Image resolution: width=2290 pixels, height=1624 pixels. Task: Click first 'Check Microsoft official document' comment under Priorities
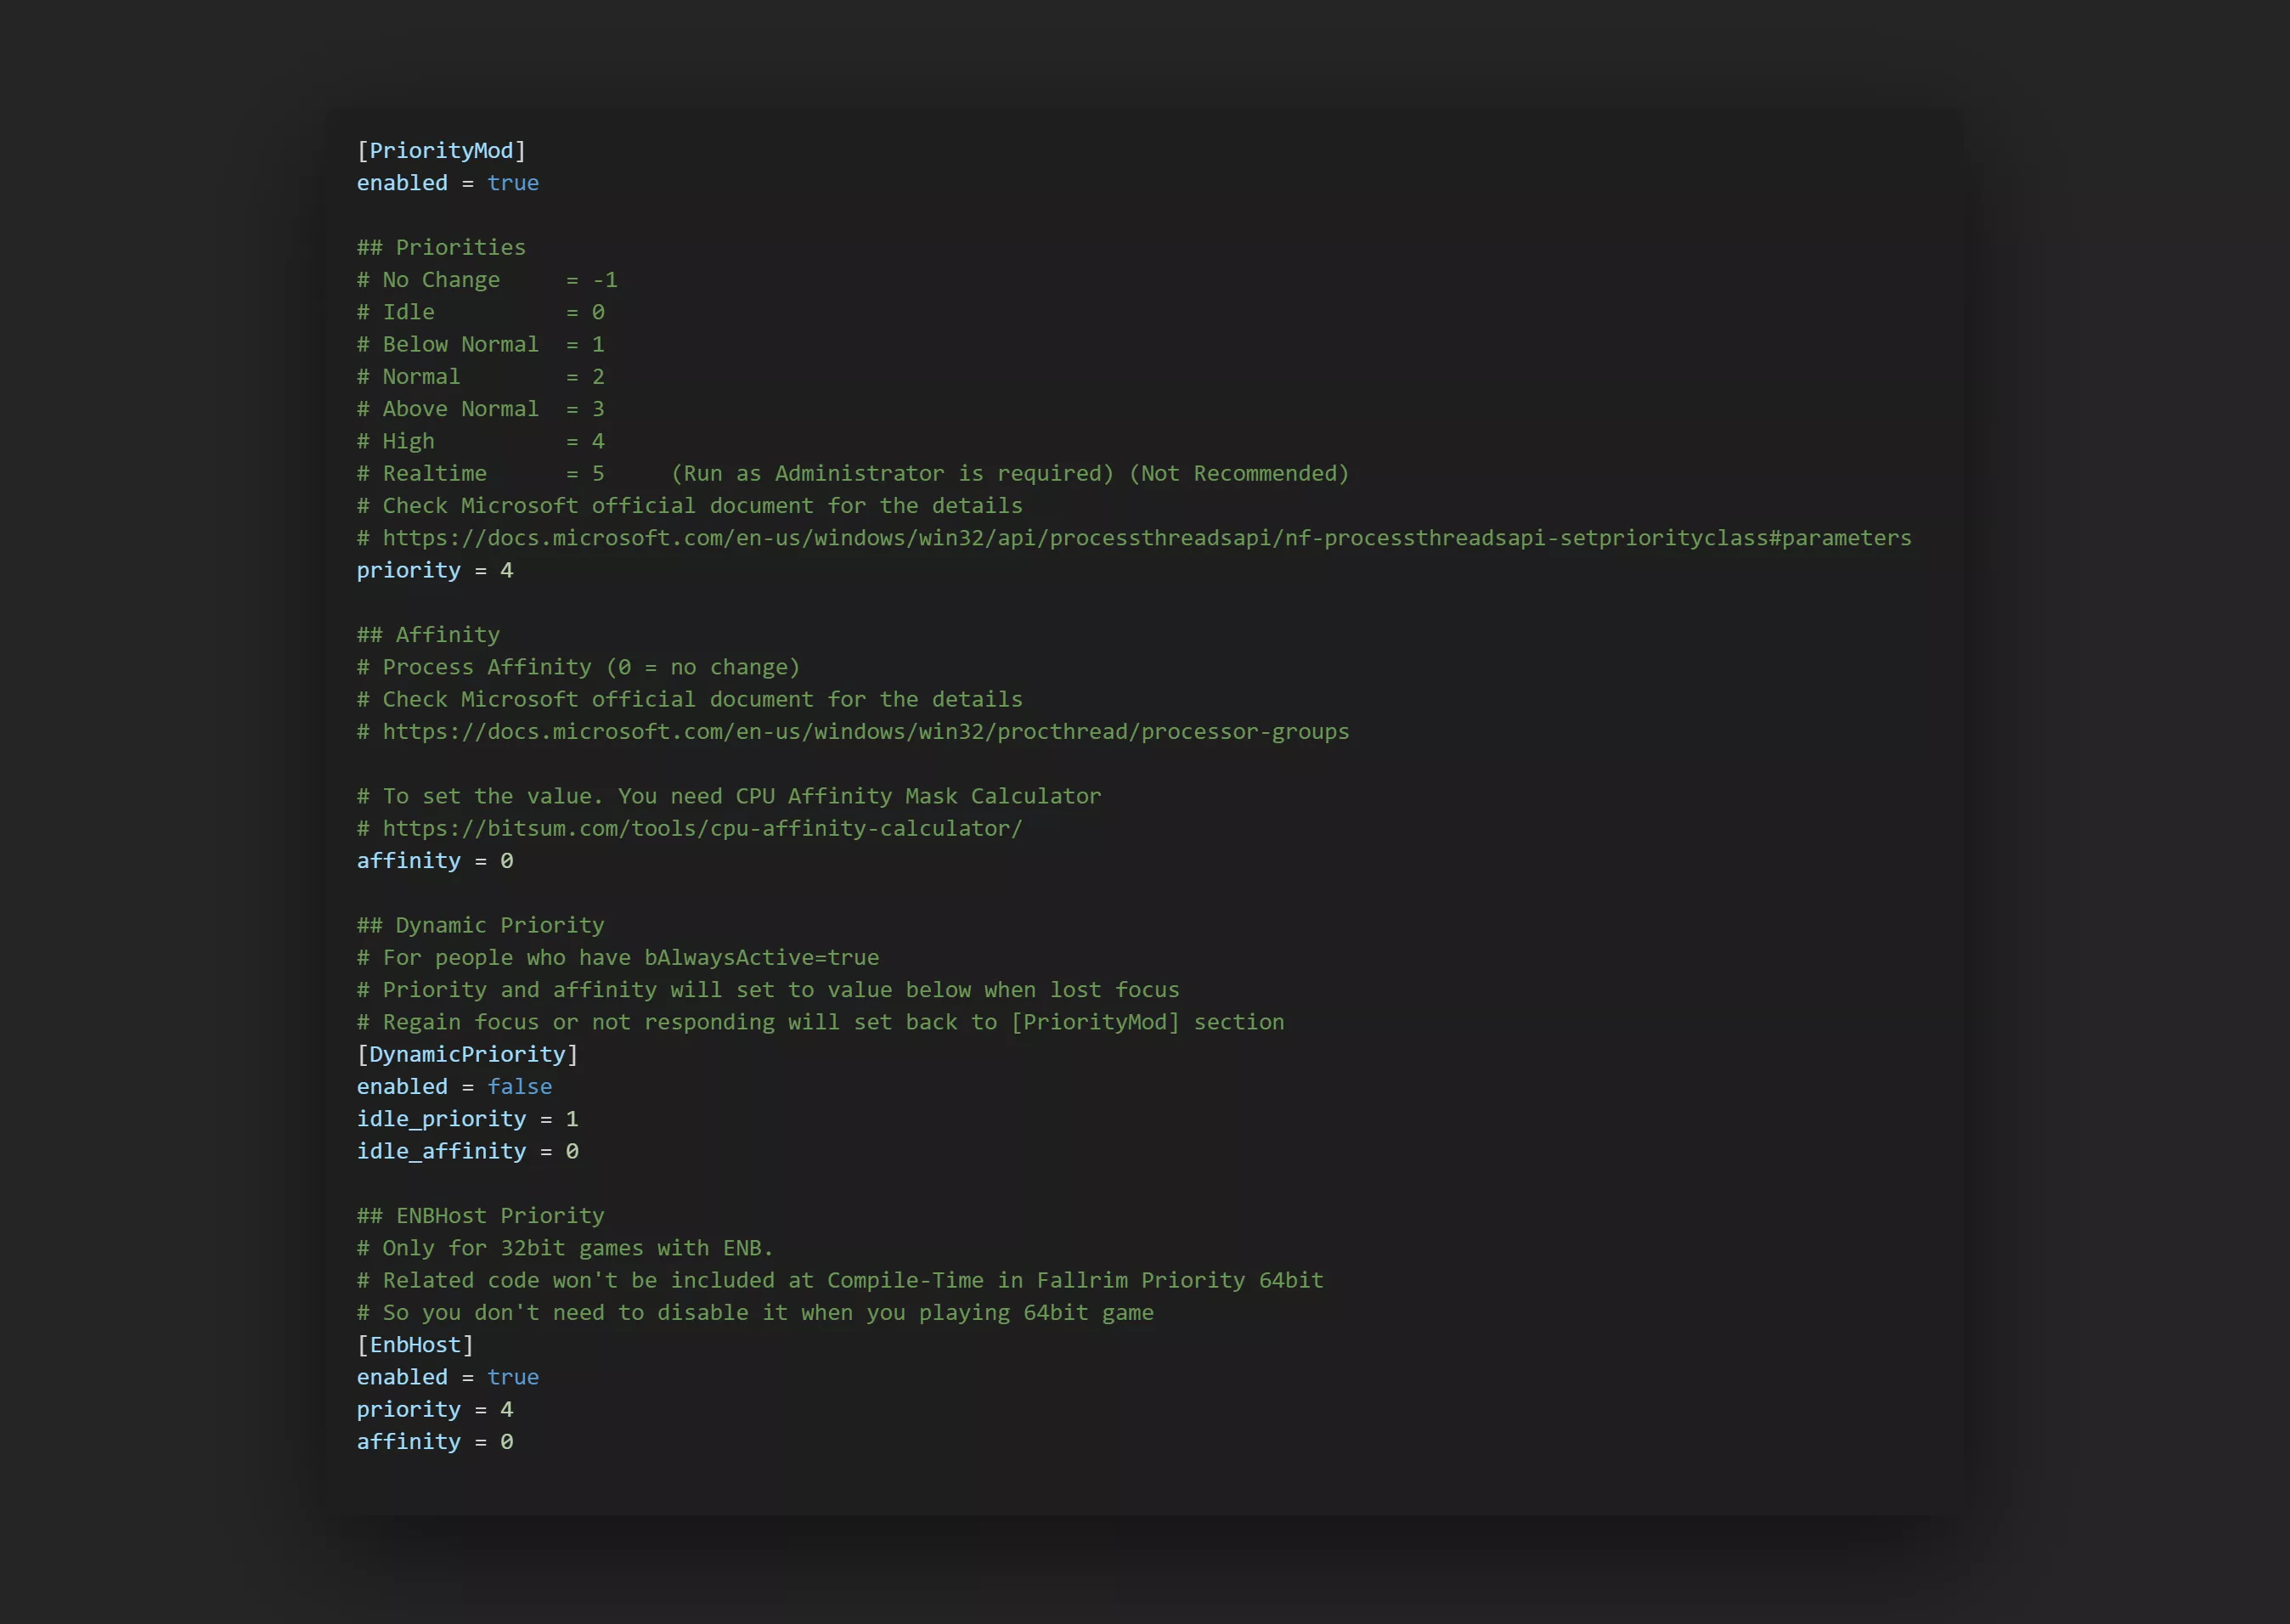click(690, 506)
